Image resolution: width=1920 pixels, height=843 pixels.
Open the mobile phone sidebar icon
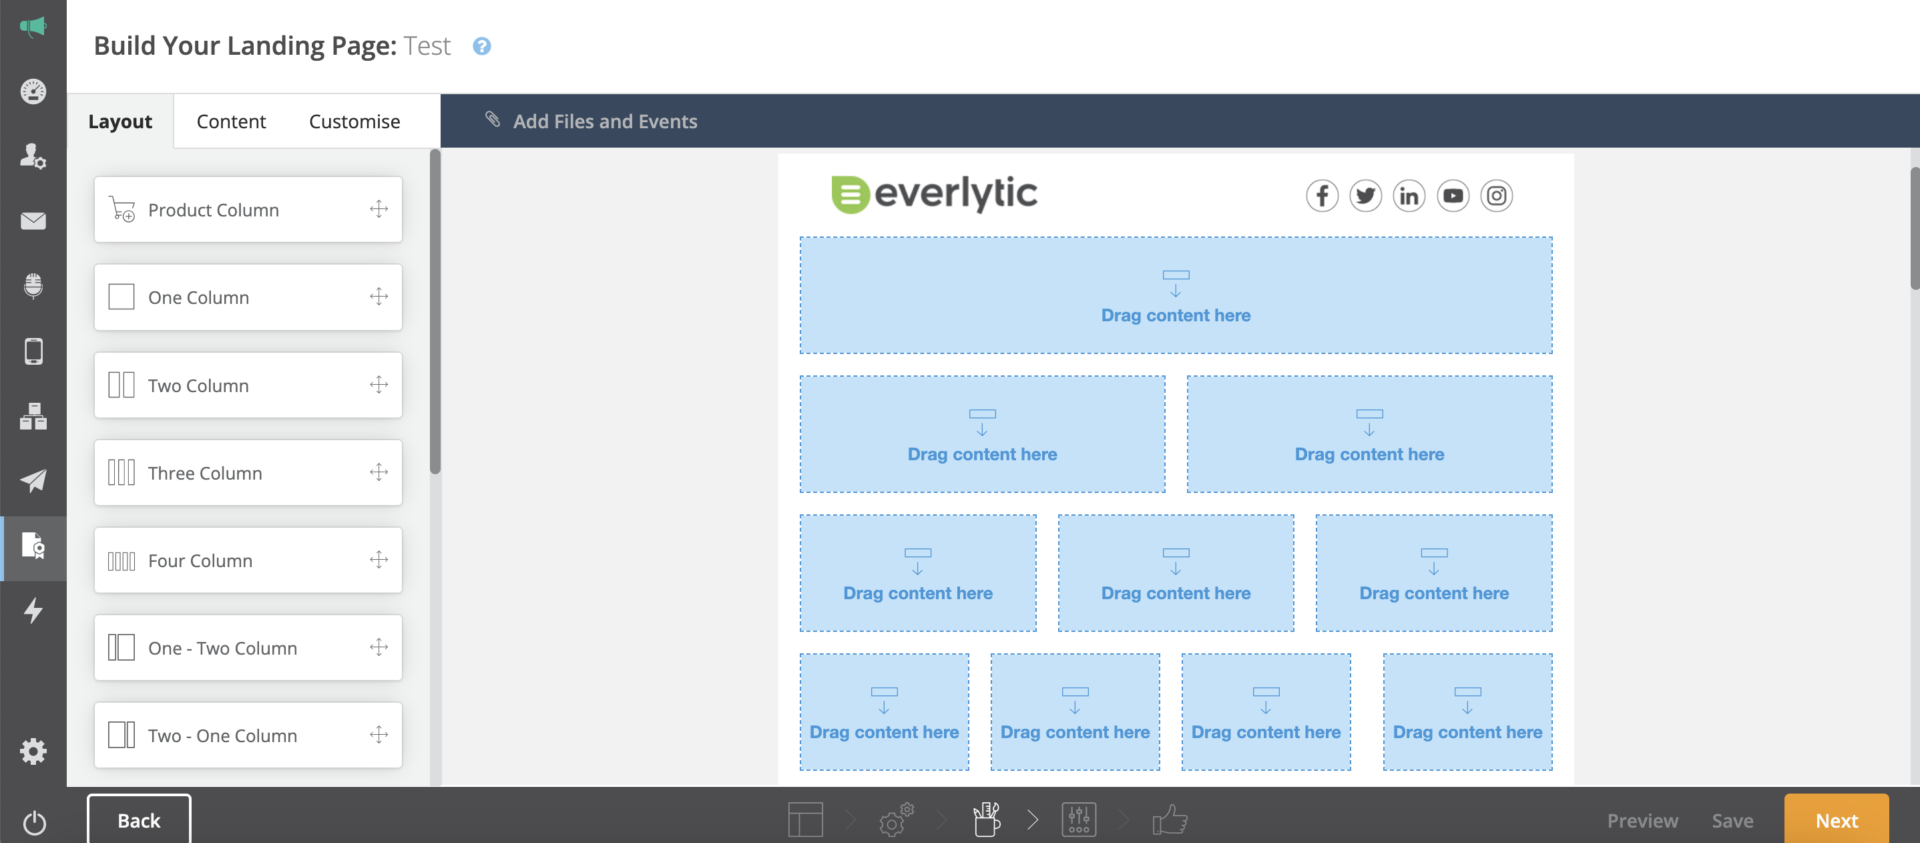33,351
